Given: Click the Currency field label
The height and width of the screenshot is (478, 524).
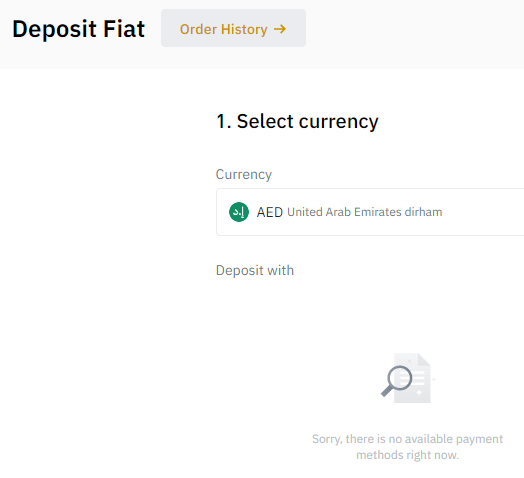Looking at the screenshot, I should click(x=244, y=174).
